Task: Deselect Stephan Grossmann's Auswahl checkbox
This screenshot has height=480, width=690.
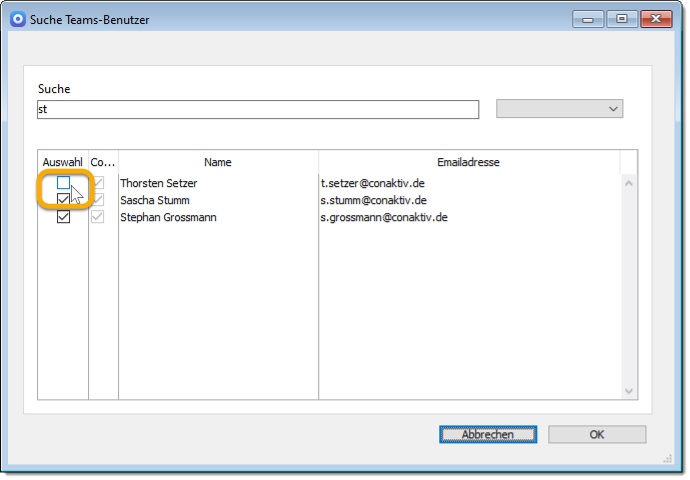Action: (x=64, y=217)
